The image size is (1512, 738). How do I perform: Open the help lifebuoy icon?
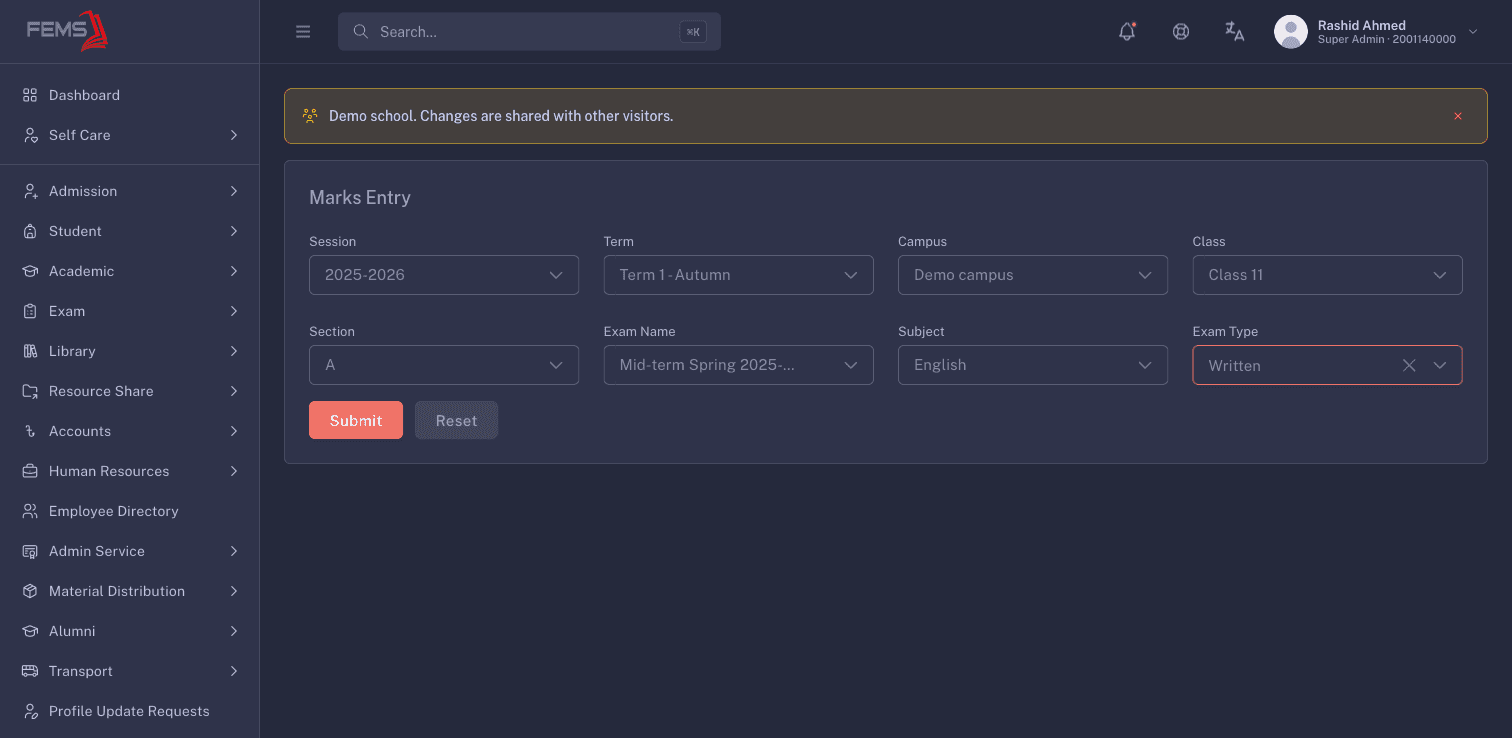[x=1181, y=32]
